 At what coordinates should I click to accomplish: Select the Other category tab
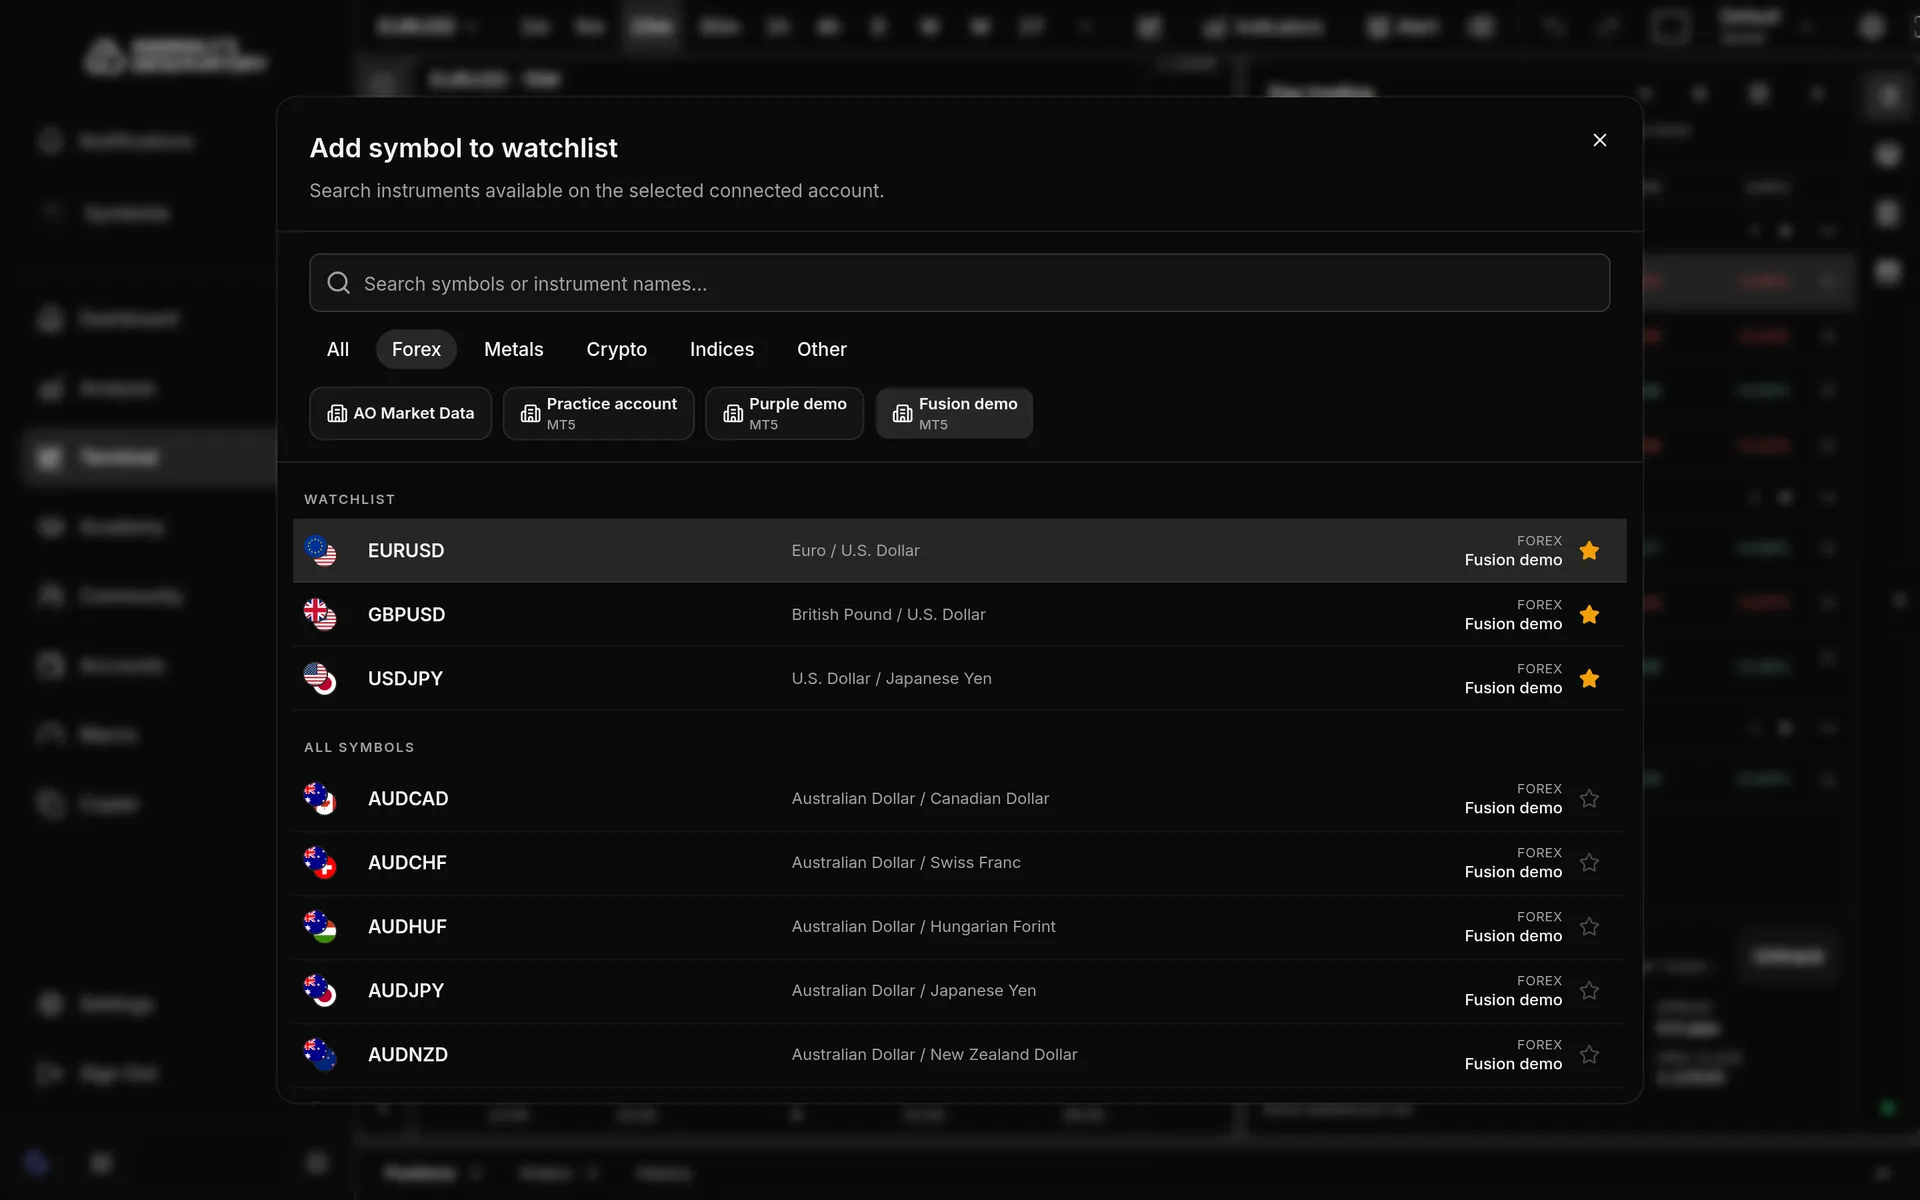point(822,349)
